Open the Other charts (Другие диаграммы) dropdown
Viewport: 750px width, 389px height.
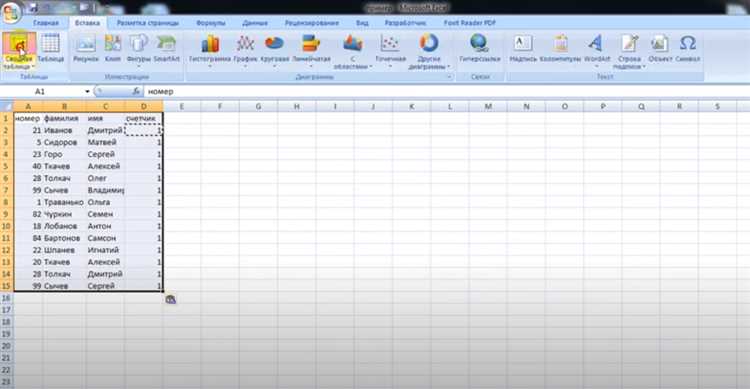[429, 52]
